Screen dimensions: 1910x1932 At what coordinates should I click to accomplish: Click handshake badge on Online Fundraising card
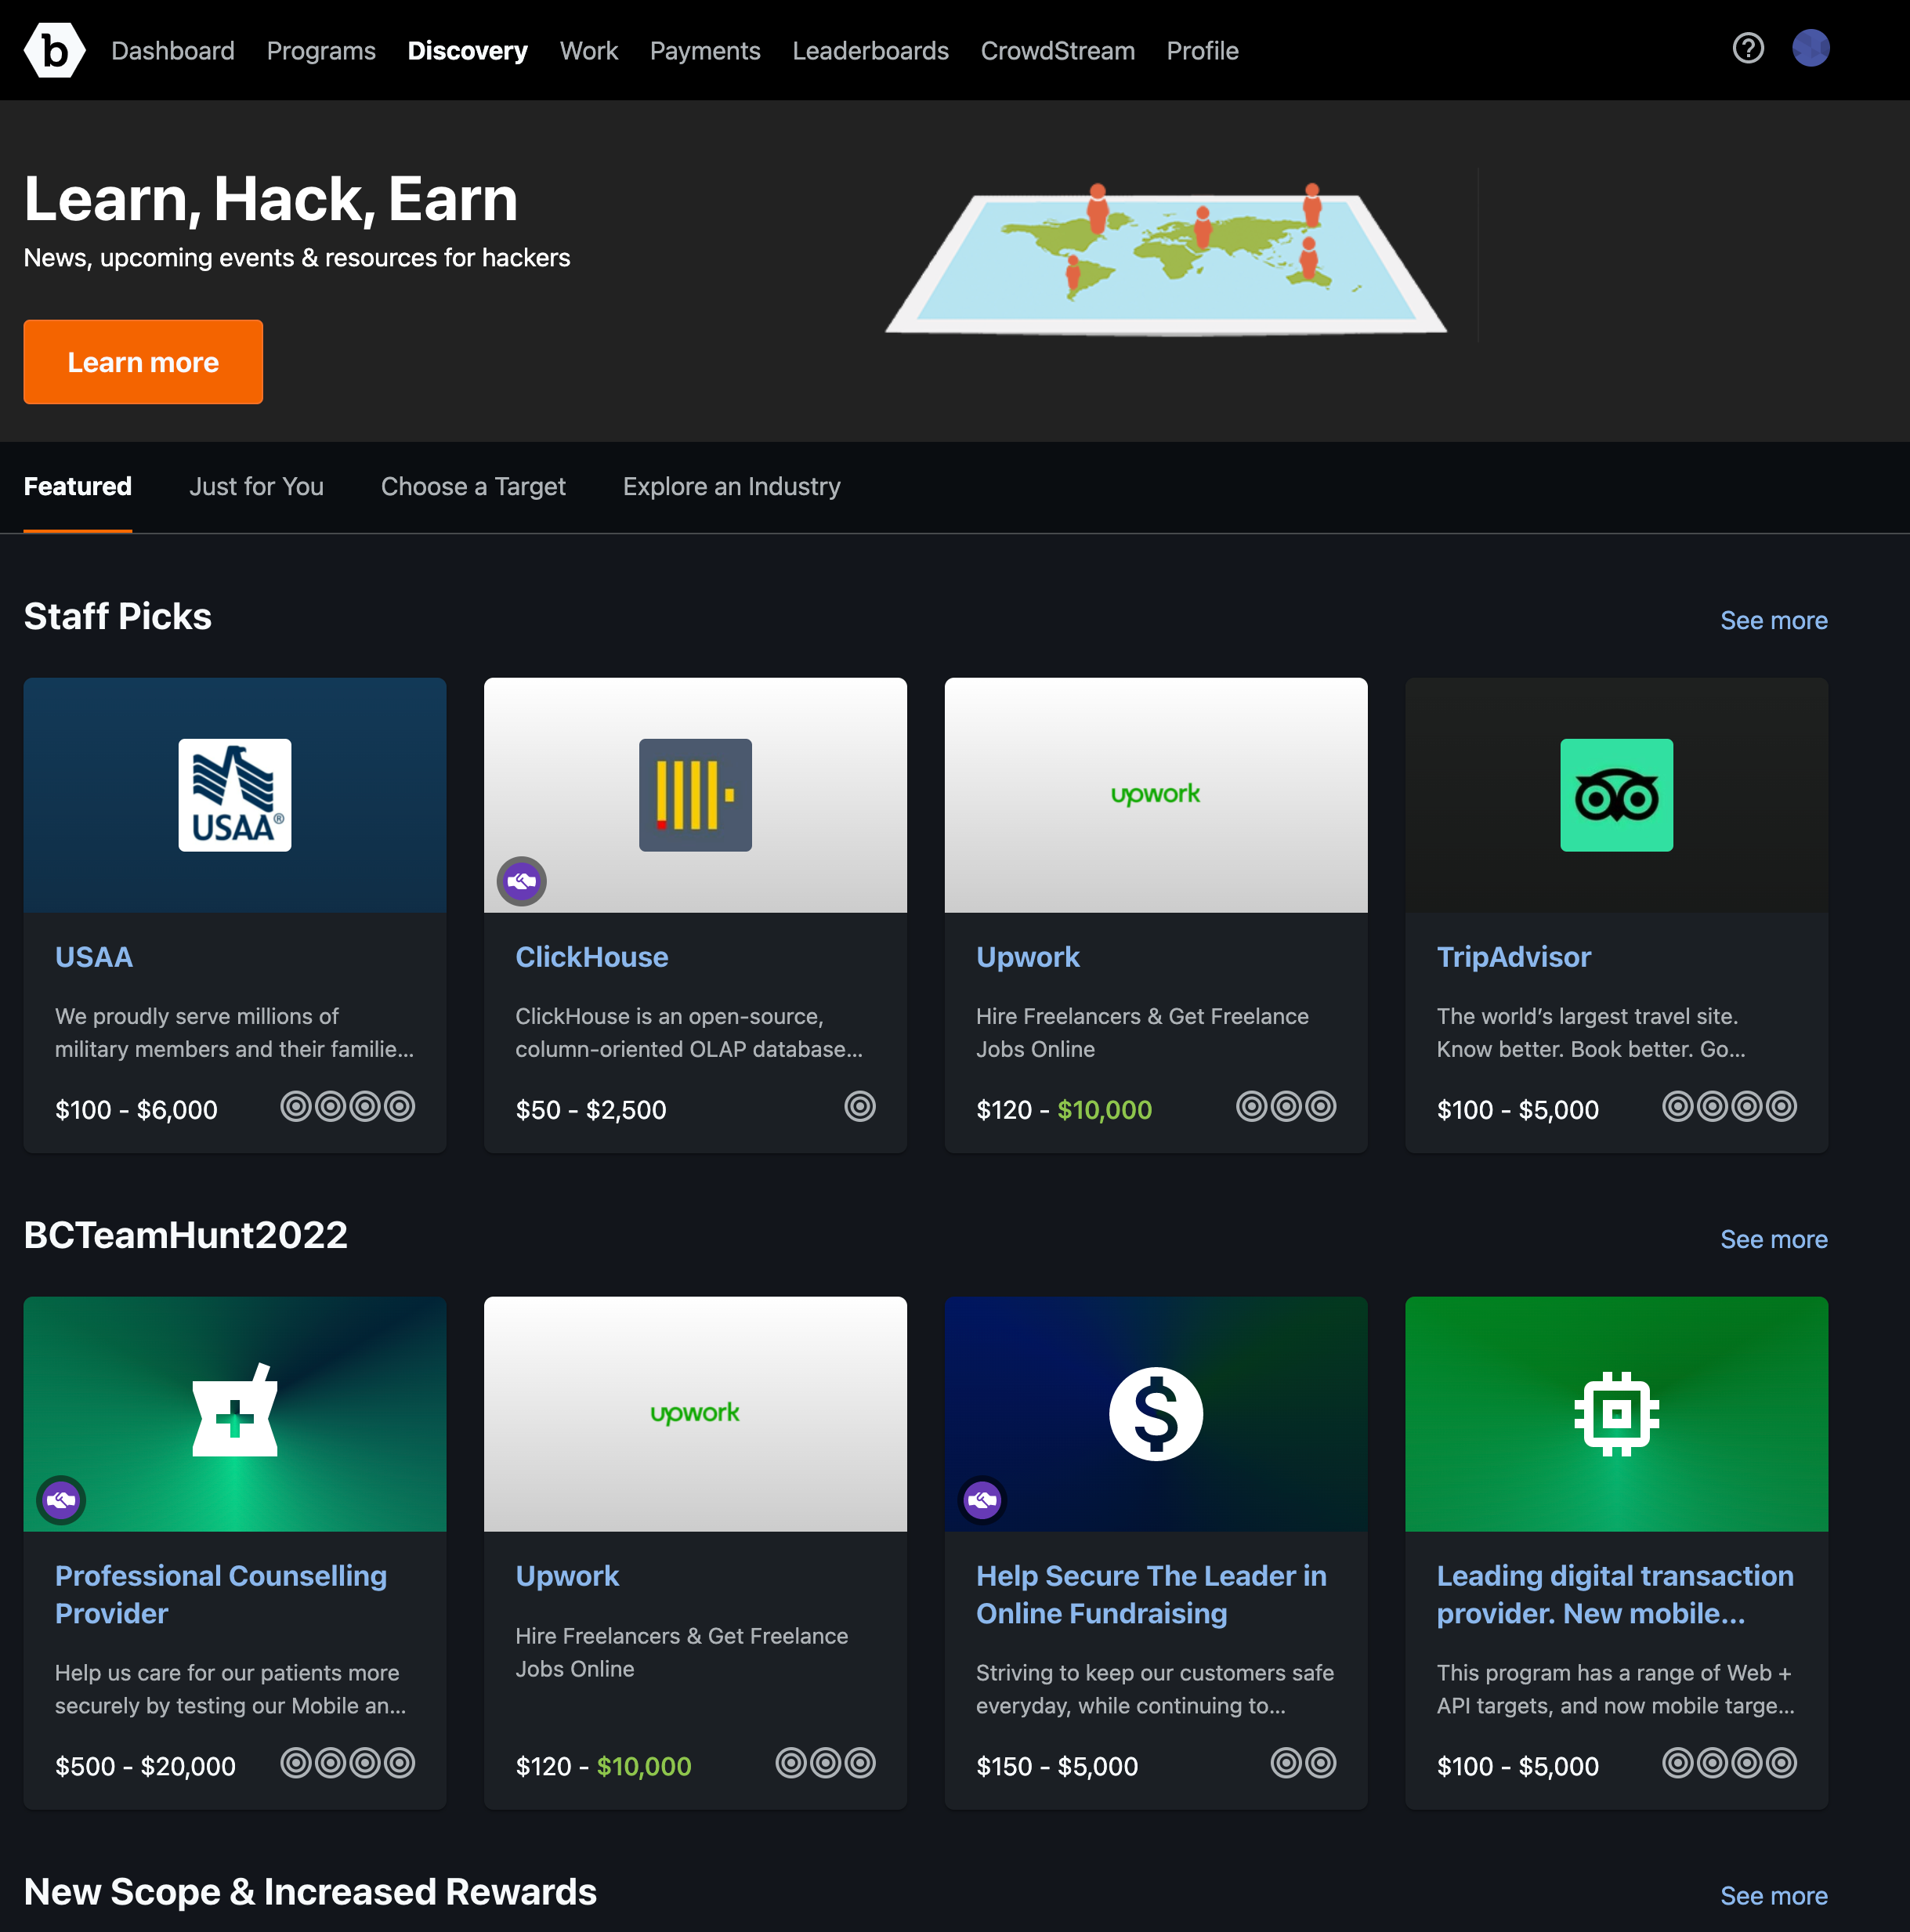coord(982,1500)
